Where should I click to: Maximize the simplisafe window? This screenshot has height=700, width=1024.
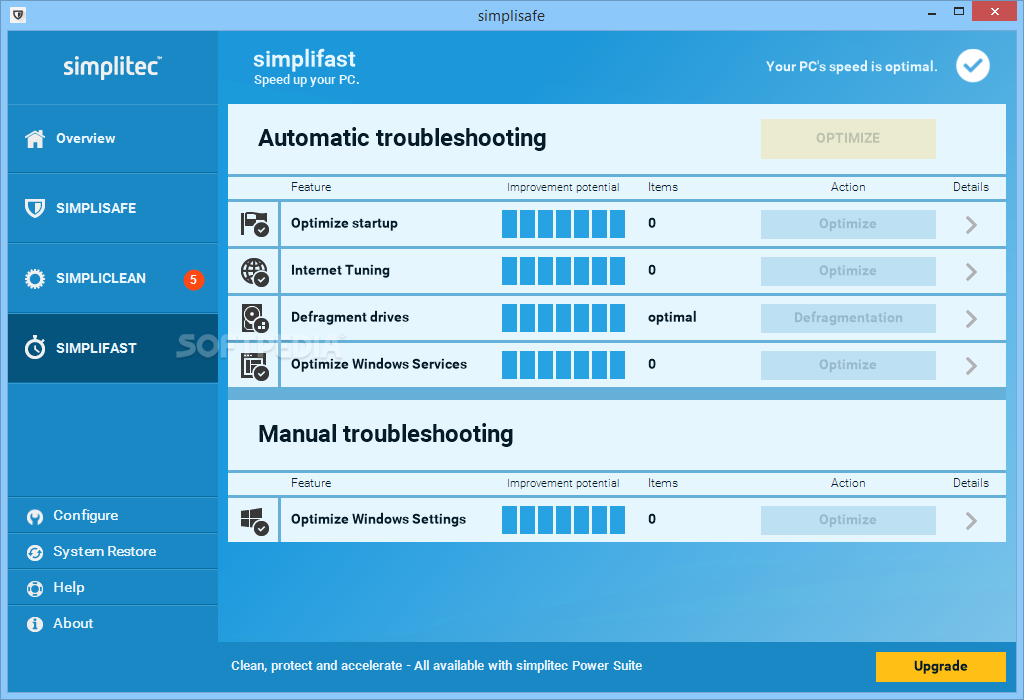point(958,12)
